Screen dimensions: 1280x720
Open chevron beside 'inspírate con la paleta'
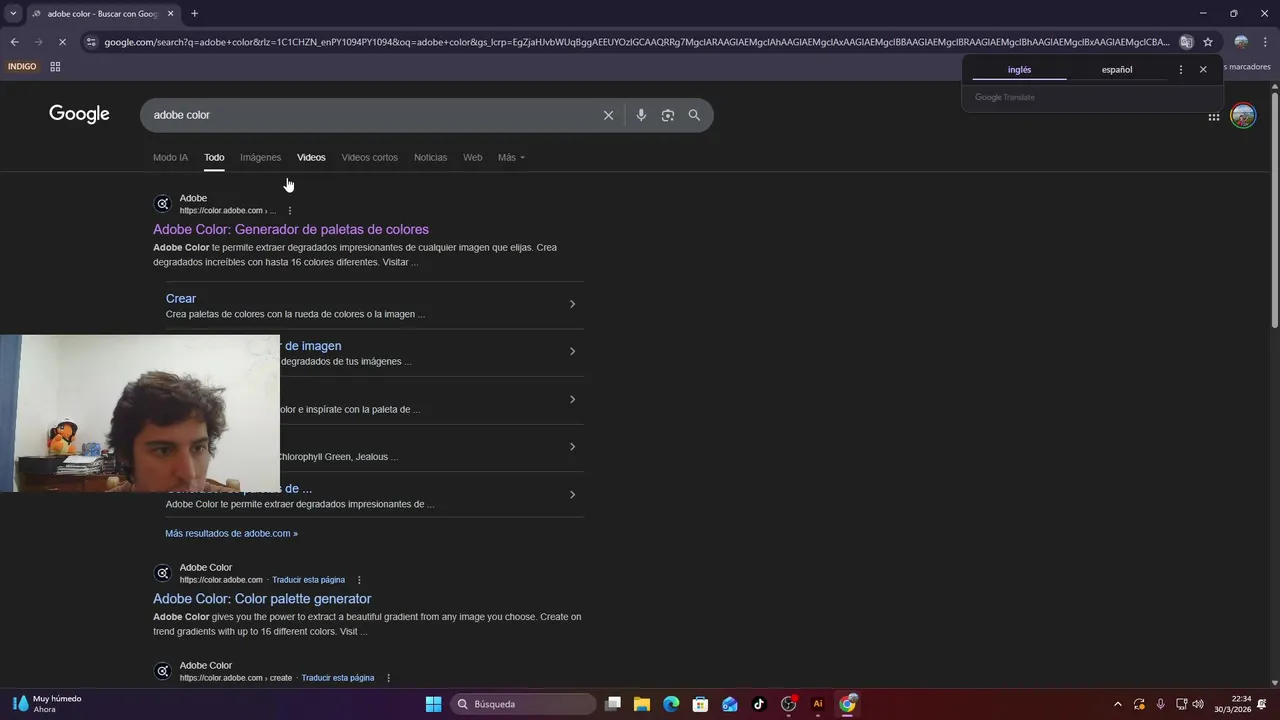(572, 399)
